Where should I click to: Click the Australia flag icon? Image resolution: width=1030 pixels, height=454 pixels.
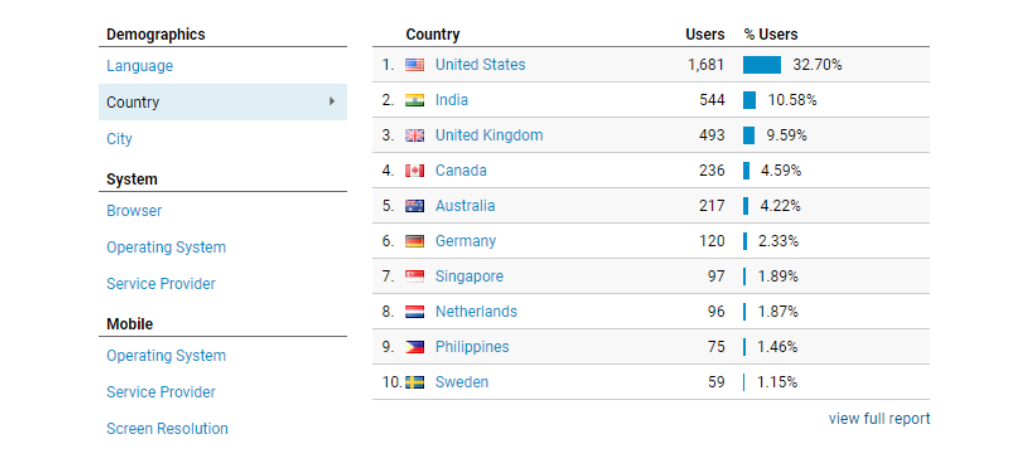[x=414, y=206]
